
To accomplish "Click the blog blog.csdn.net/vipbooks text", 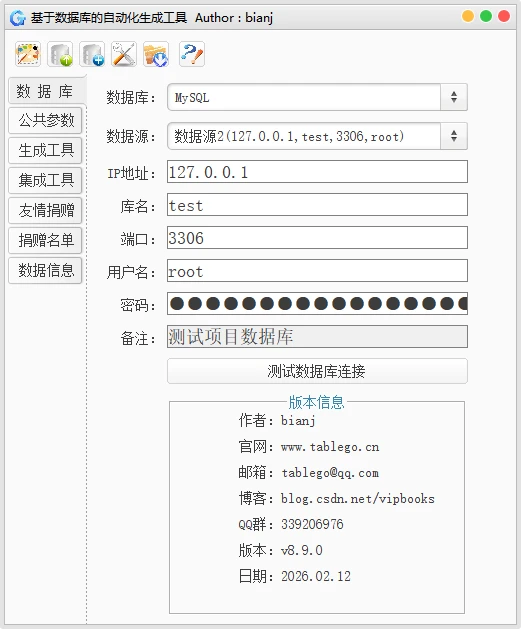I will pyautogui.click(x=357, y=499).
